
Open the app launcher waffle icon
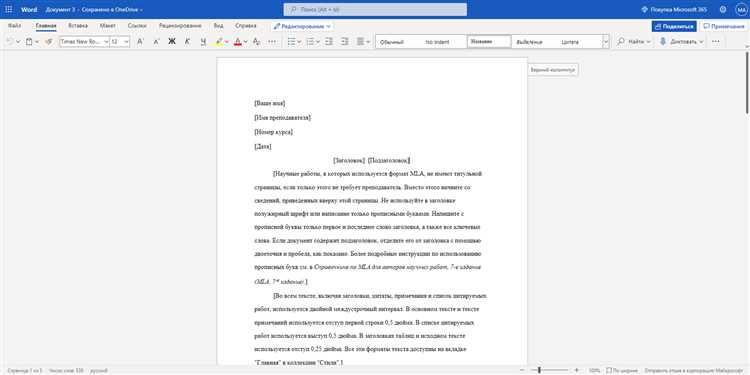click(9, 10)
